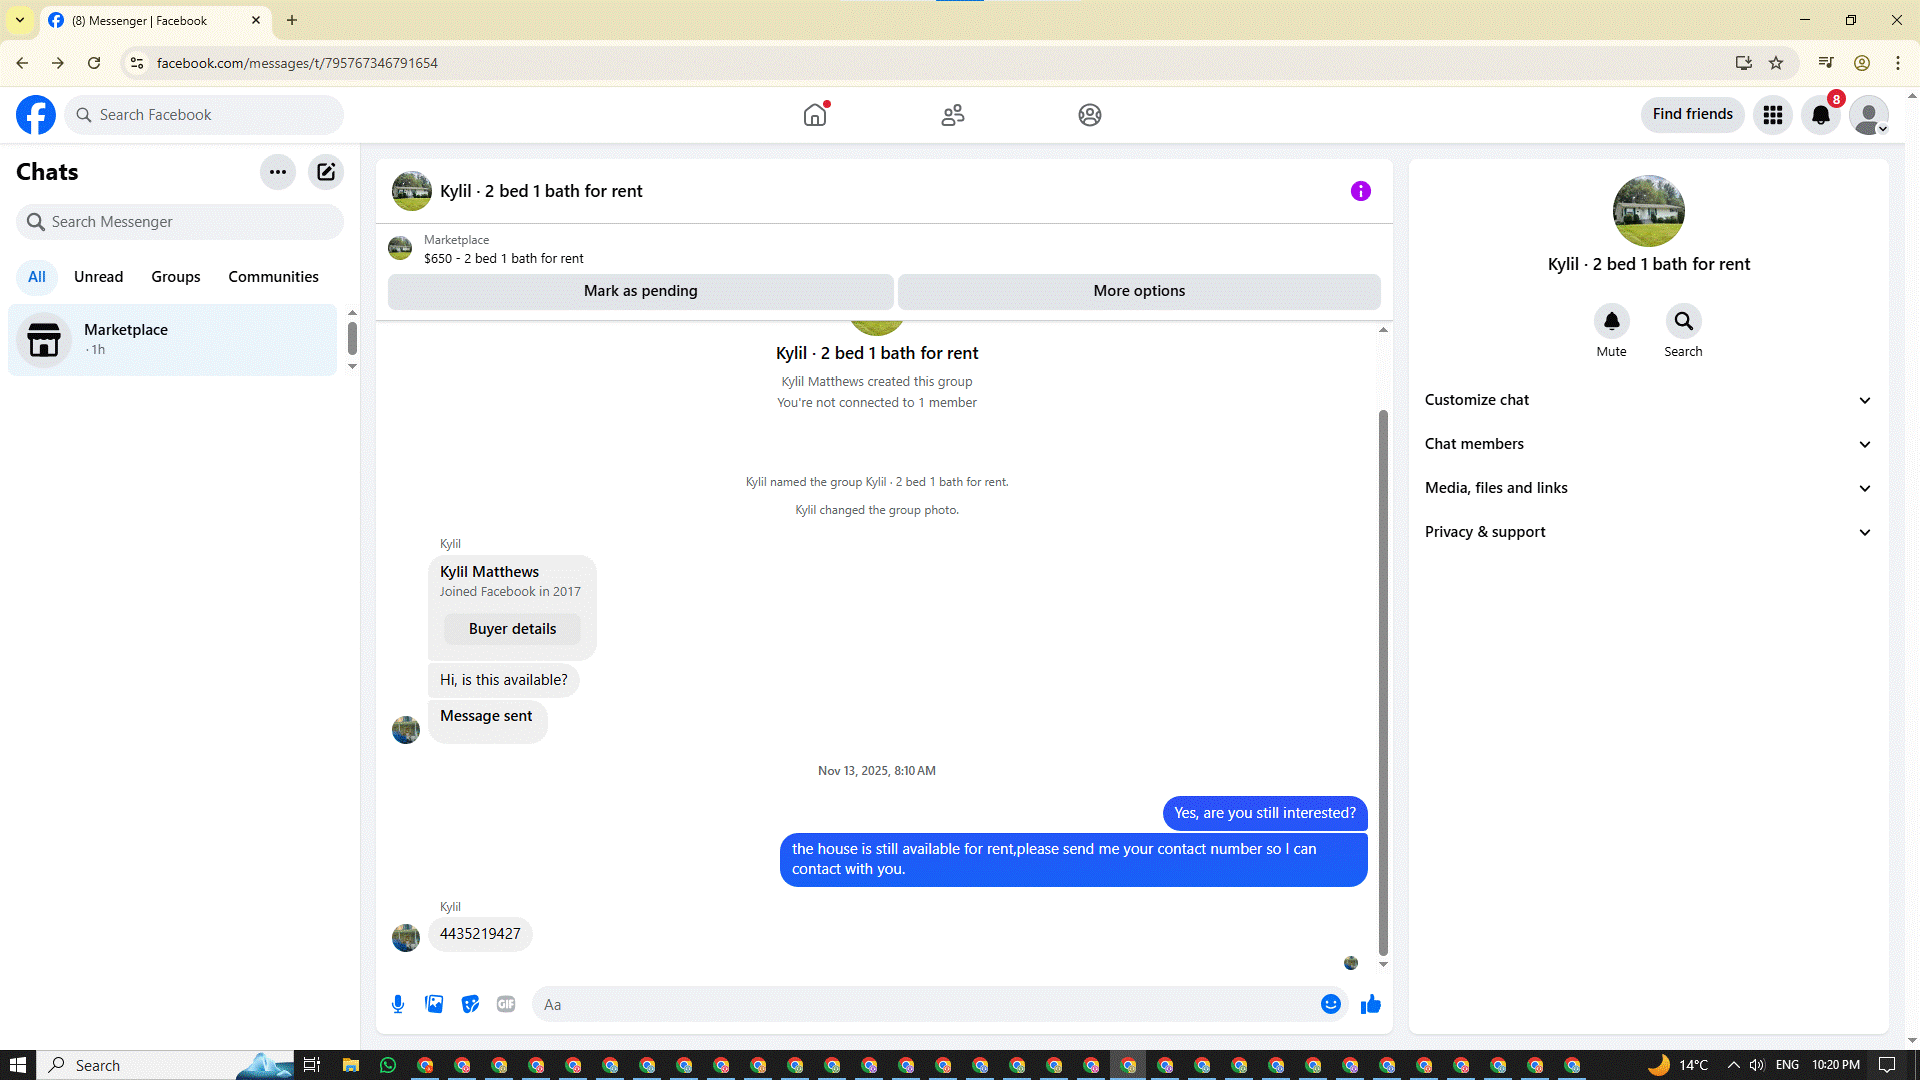1920x1080 pixels.
Task: Open the media controls icon in Chrome toolbar
Action: pyautogui.click(x=1826, y=63)
